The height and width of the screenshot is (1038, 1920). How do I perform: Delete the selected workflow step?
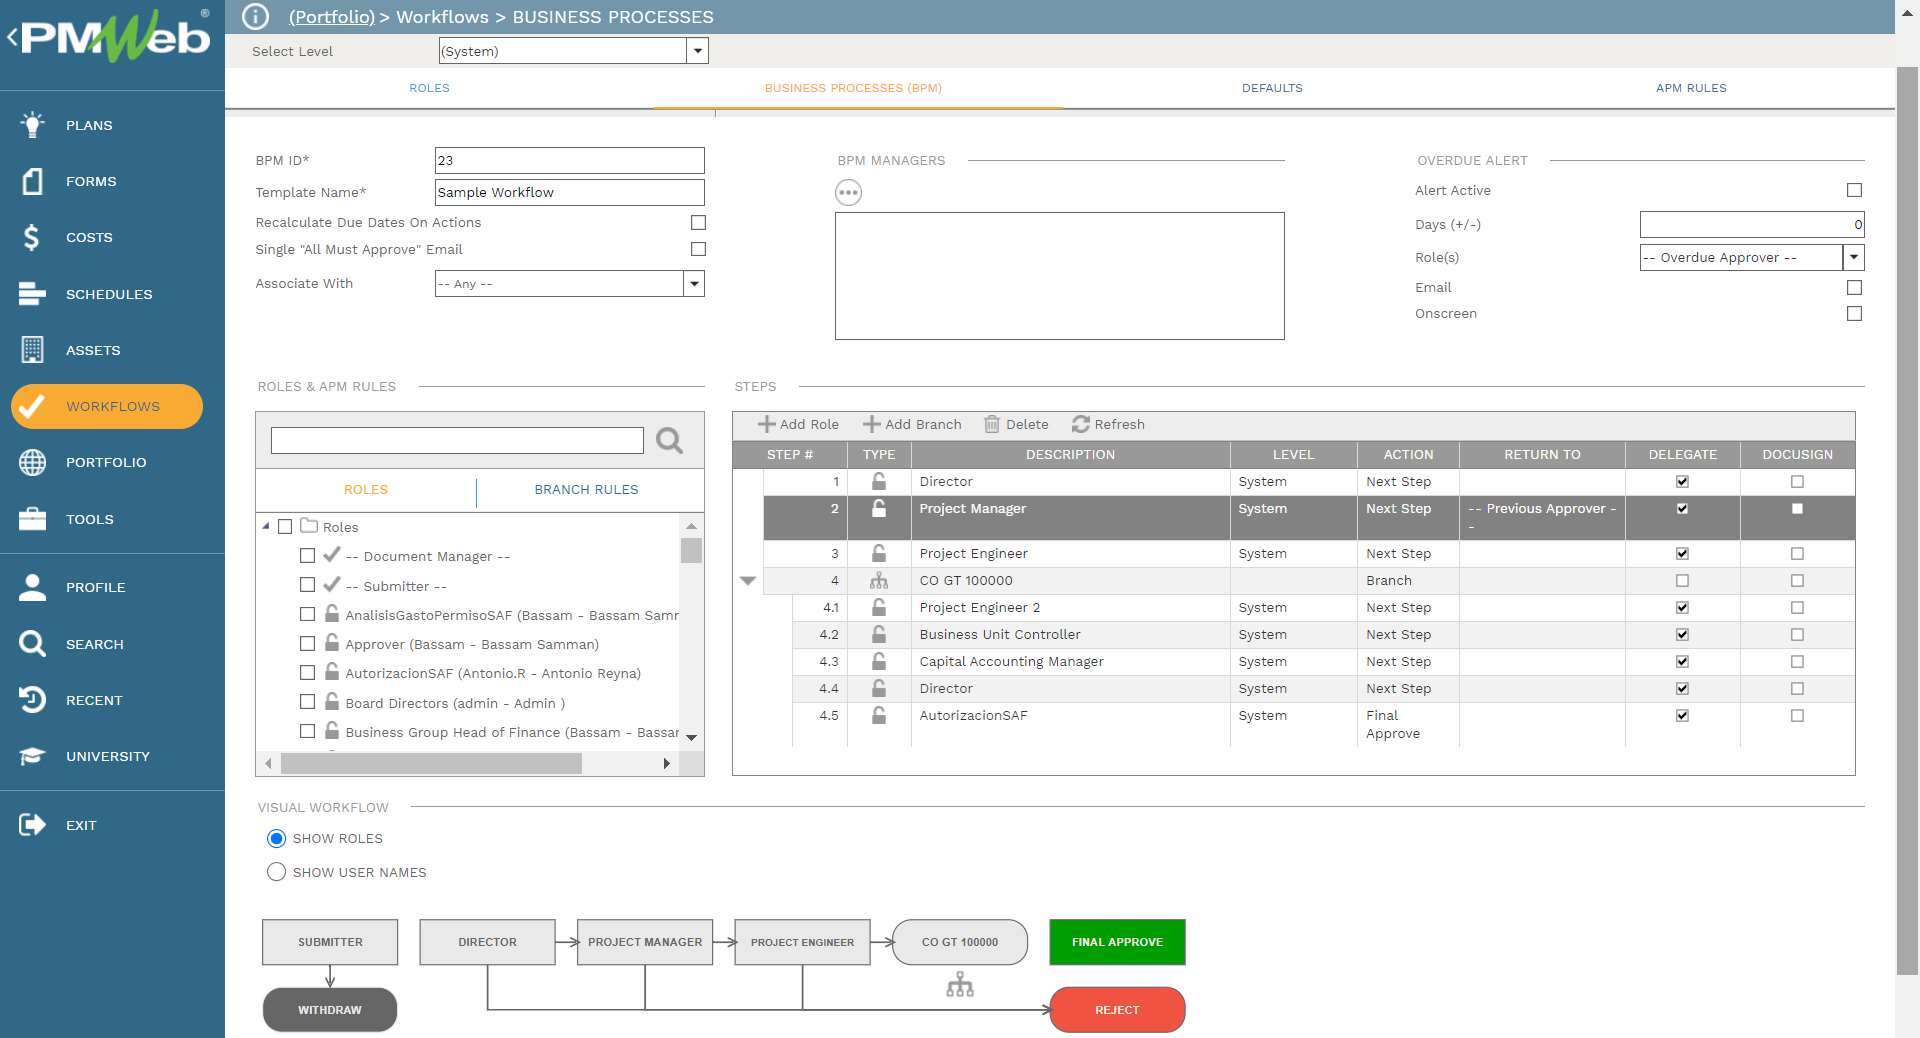click(1016, 424)
